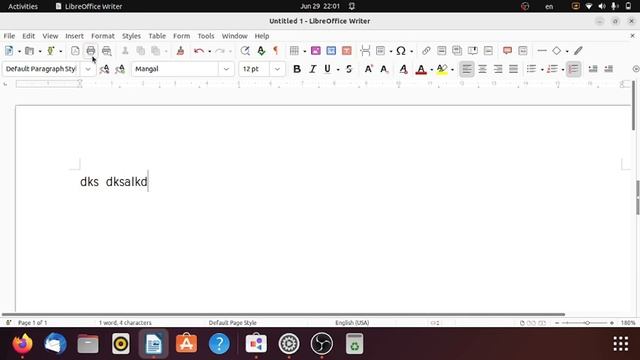This screenshot has width=640, height=360.
Task: Click the Default Paragraph Style field
Action: [x=42, y=69]
